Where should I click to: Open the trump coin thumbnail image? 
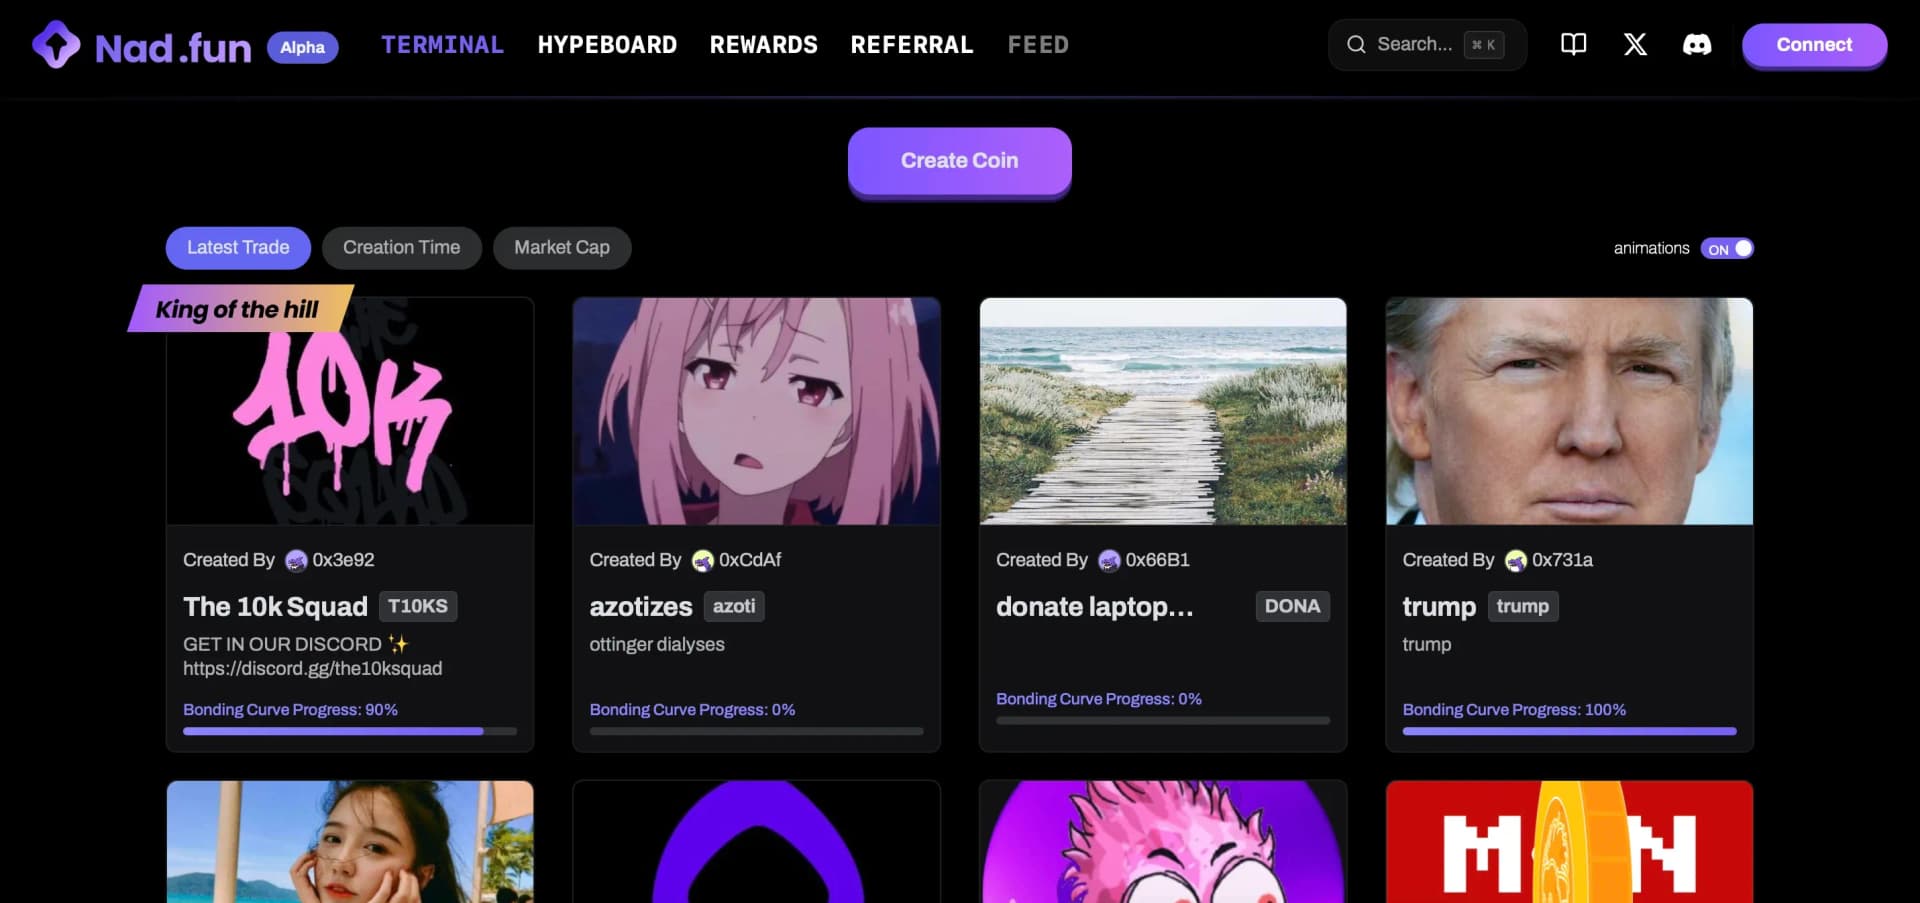coord(1568,411)
